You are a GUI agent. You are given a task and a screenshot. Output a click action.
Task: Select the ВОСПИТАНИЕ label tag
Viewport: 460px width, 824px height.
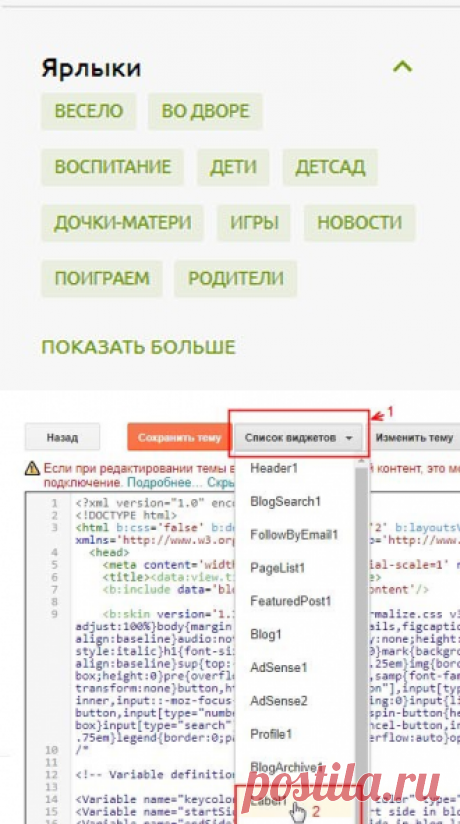[x=113, y=167]
